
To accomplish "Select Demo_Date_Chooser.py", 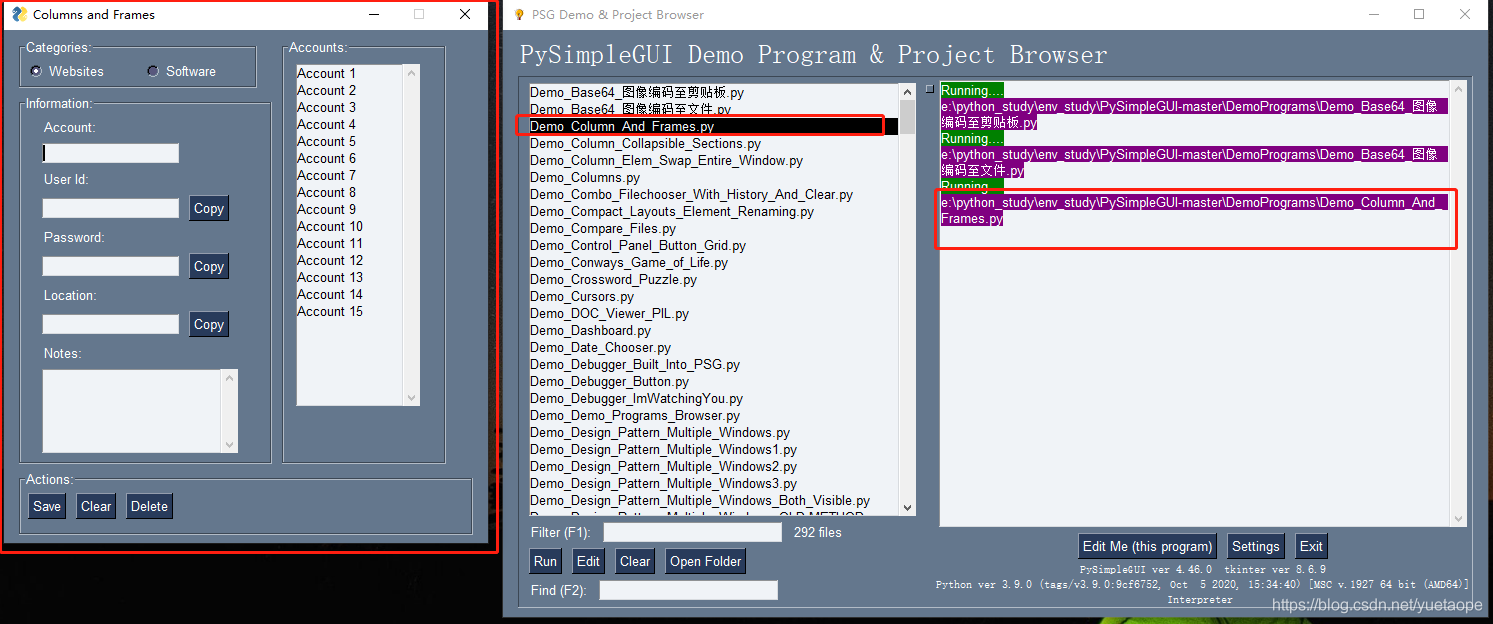I will [x=713, y=347].
